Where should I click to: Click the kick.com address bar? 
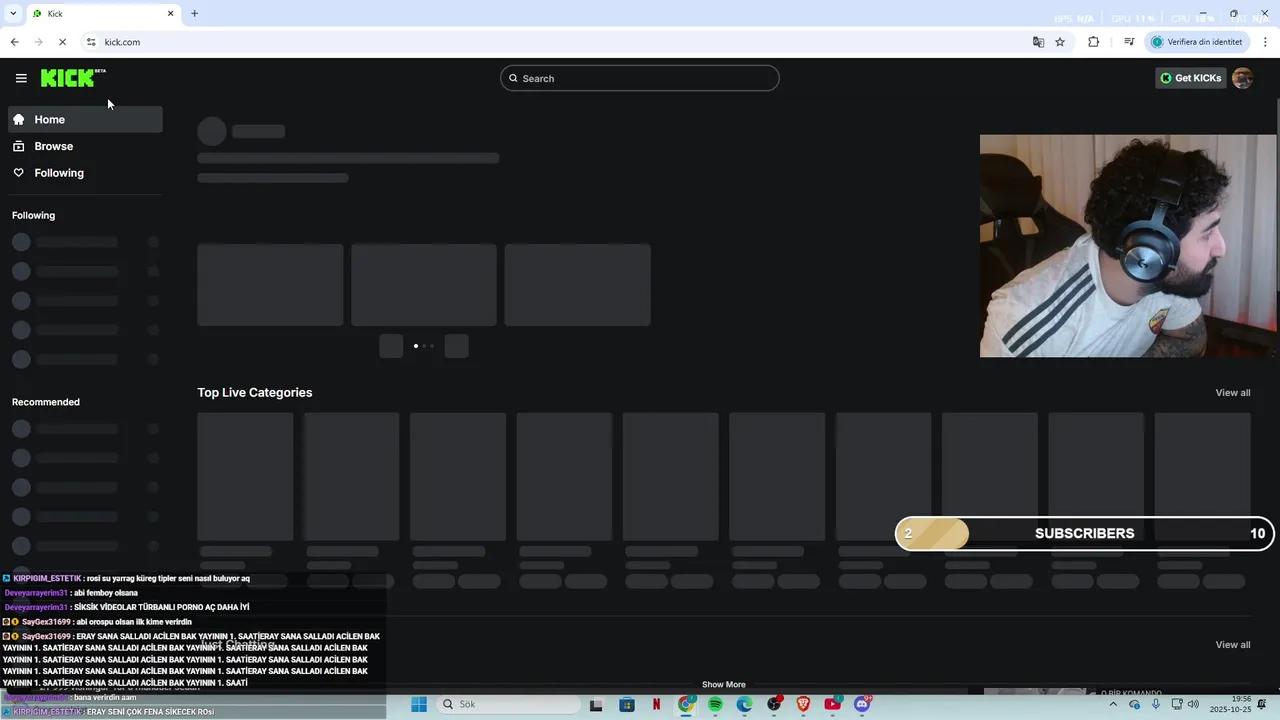pos(560,42)
